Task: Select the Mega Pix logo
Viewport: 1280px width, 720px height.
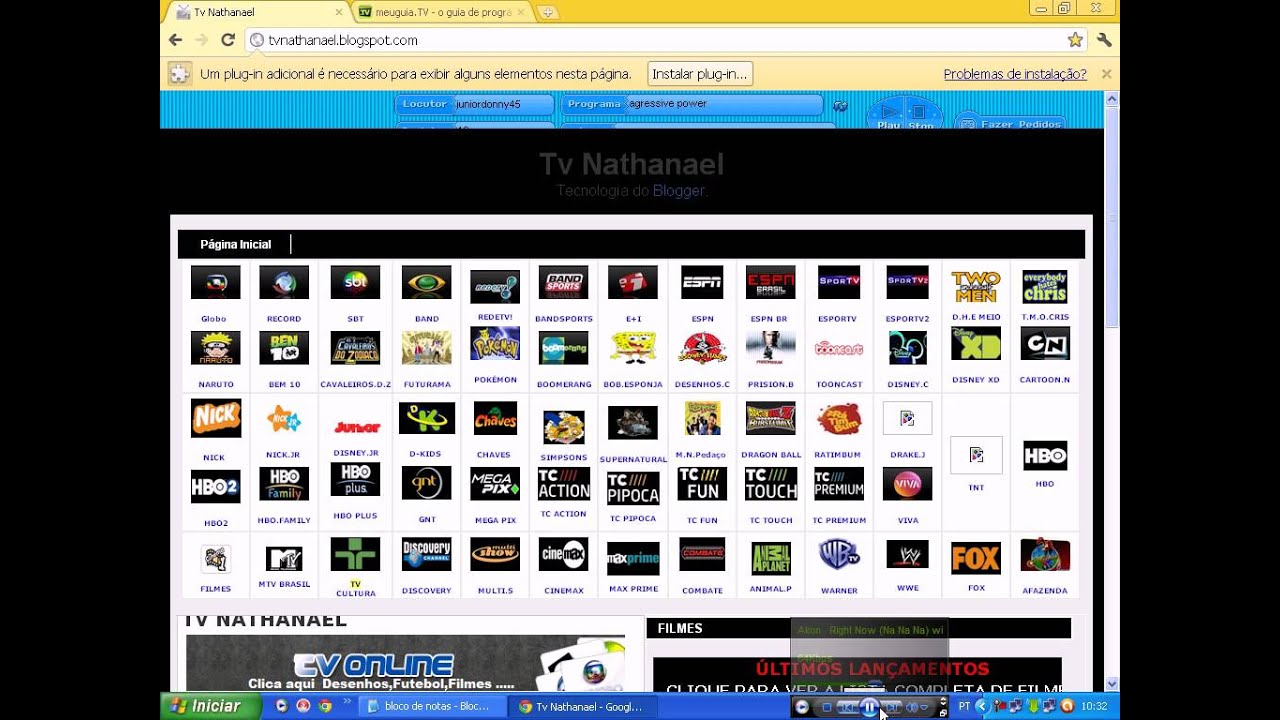Action: coord(495,484)
